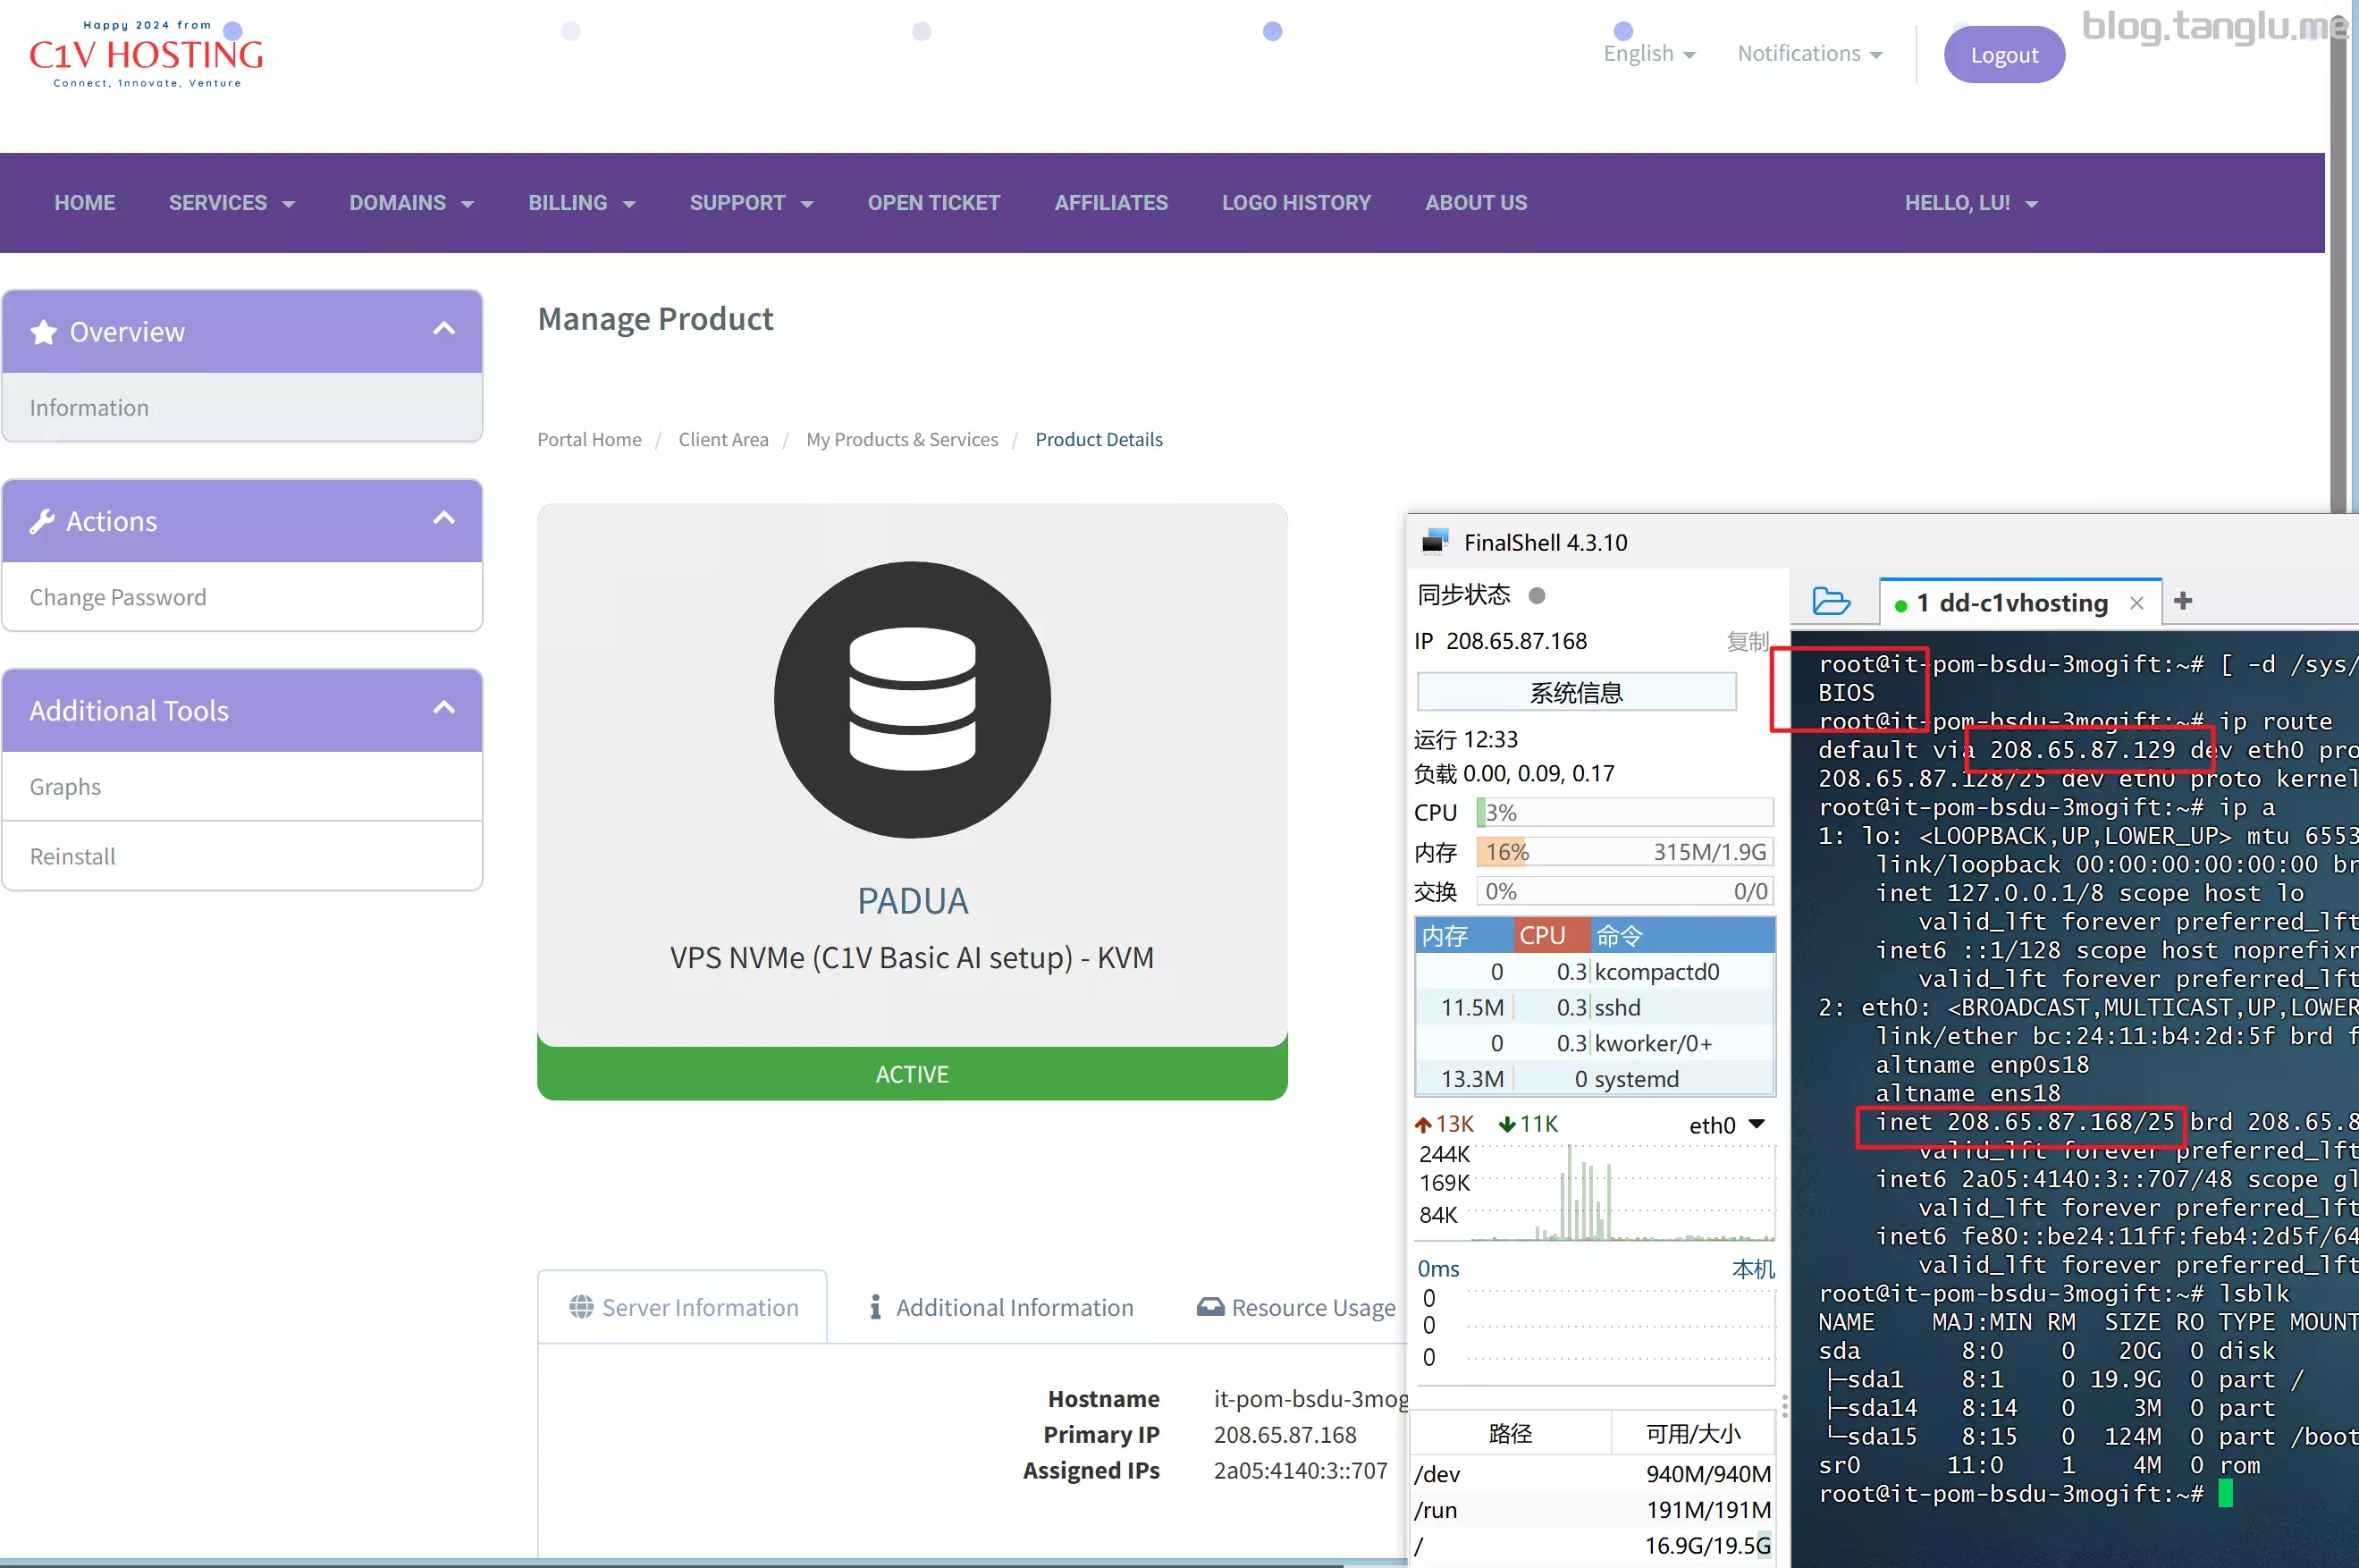Click the 可用/大小 column header
The width and height of the screenshot is (2359, 1568).
[1693, 1434]
